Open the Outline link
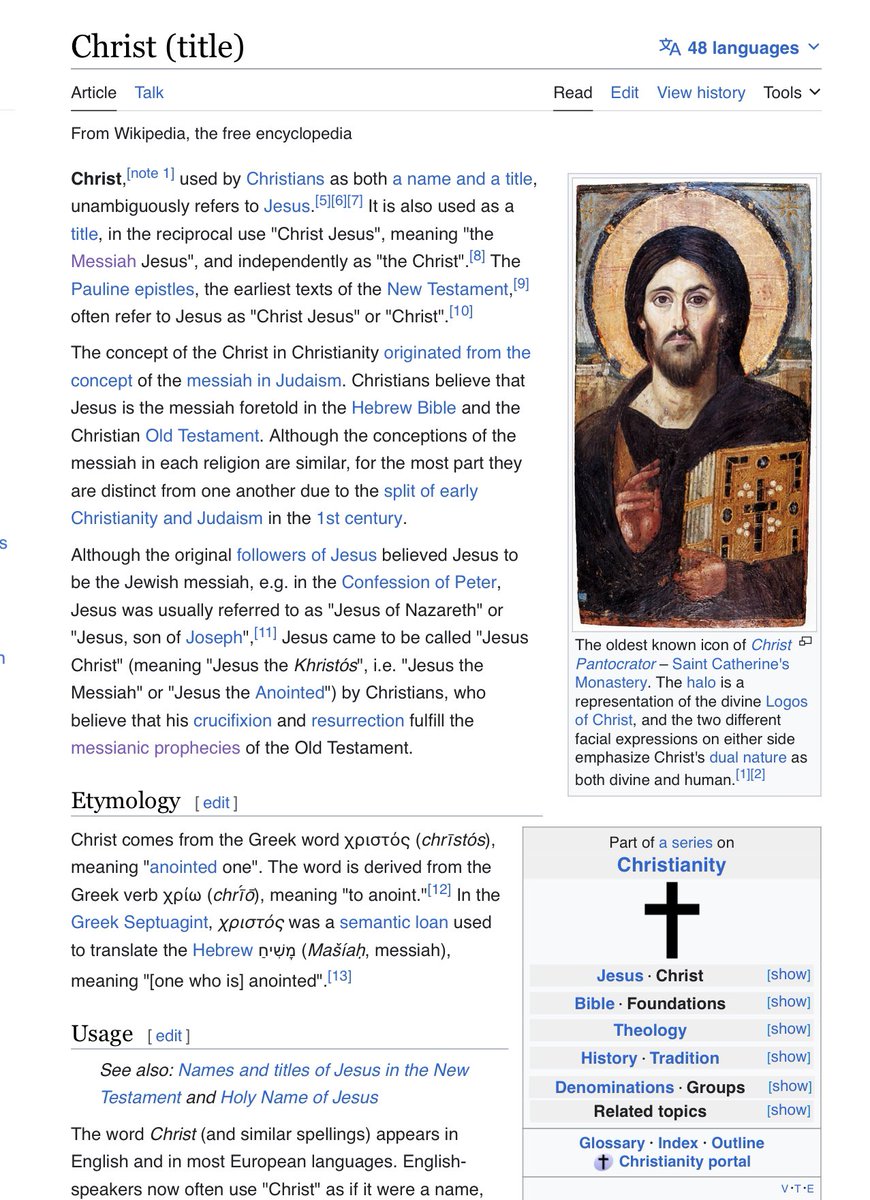The width and height of the screenshot is (870, 1200). (737, 1142)
